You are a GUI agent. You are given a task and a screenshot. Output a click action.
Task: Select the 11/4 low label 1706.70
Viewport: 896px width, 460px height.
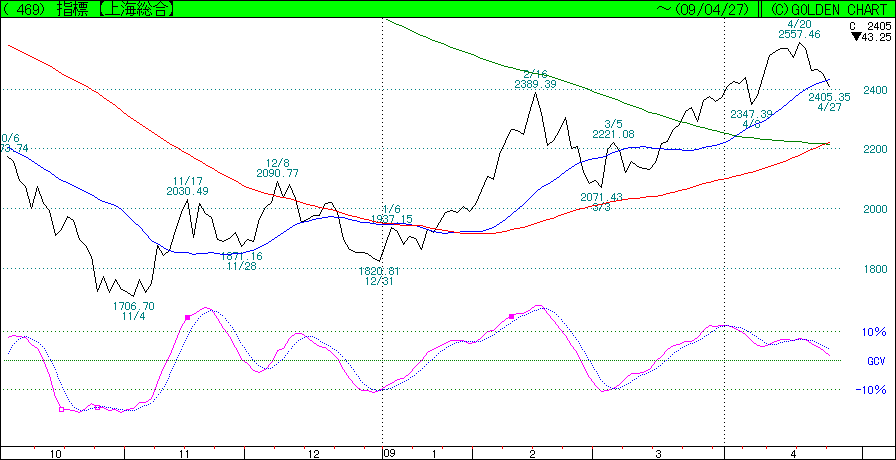134,306
